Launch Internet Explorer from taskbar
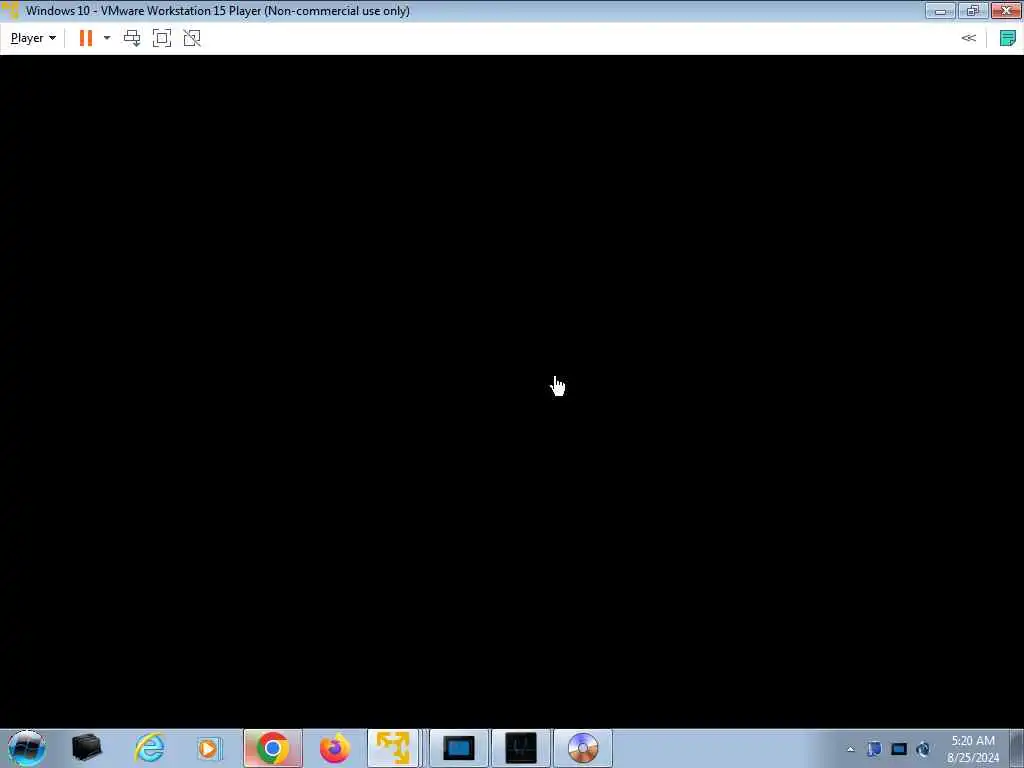Viewport: 1024px width, 768px height. 149,748
